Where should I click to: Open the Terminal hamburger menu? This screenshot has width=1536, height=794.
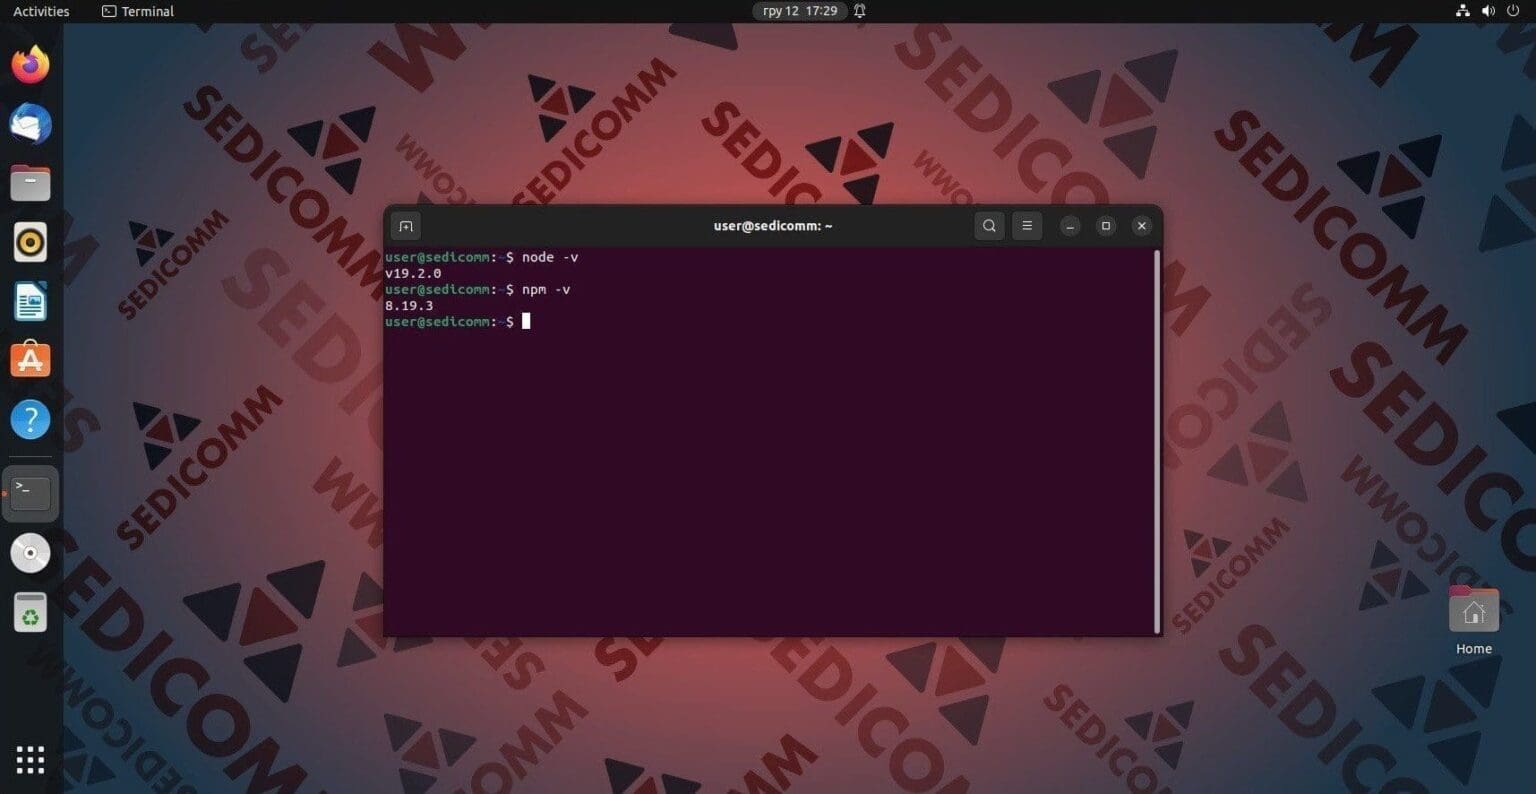[x=1027, y=225]
